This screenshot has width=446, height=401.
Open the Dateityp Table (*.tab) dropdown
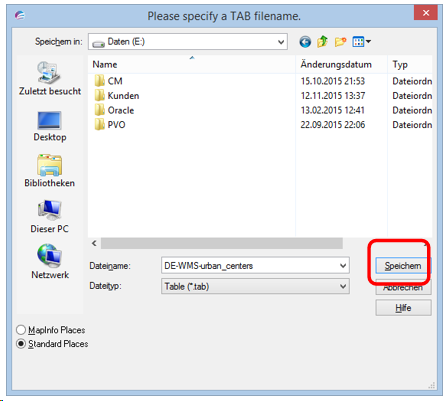[255, 286]
